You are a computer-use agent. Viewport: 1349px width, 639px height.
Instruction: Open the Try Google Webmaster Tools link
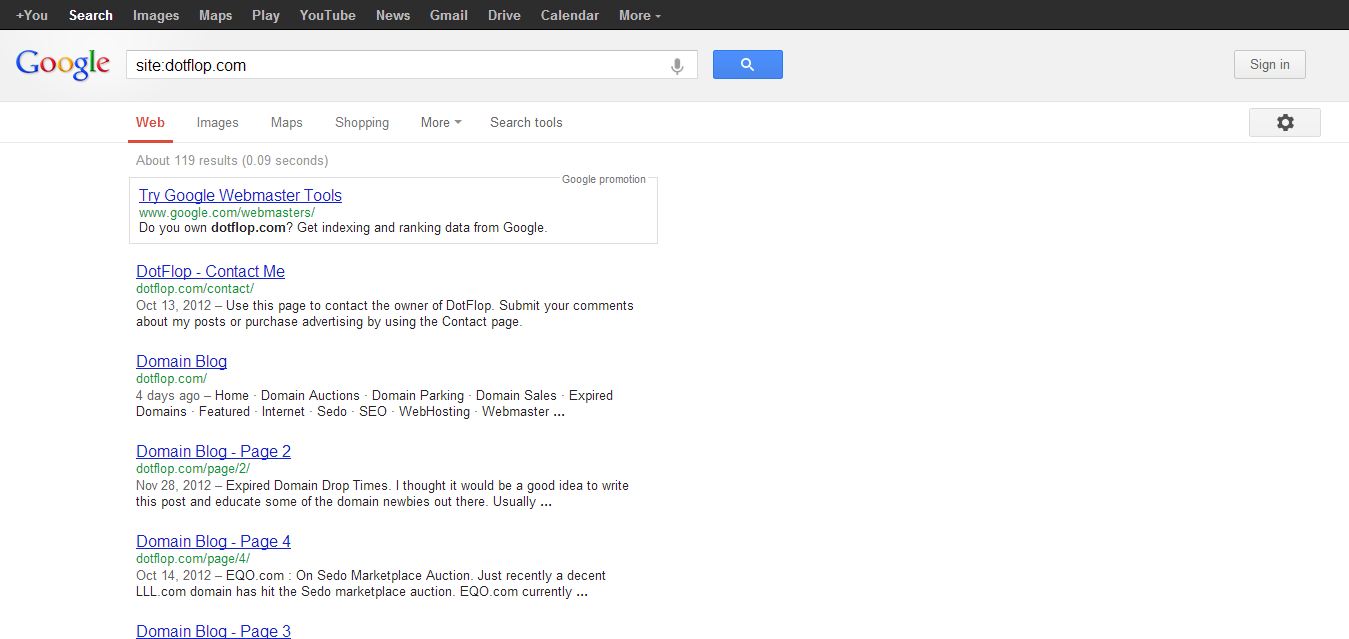pyautogui.click(x=240, y=195)
